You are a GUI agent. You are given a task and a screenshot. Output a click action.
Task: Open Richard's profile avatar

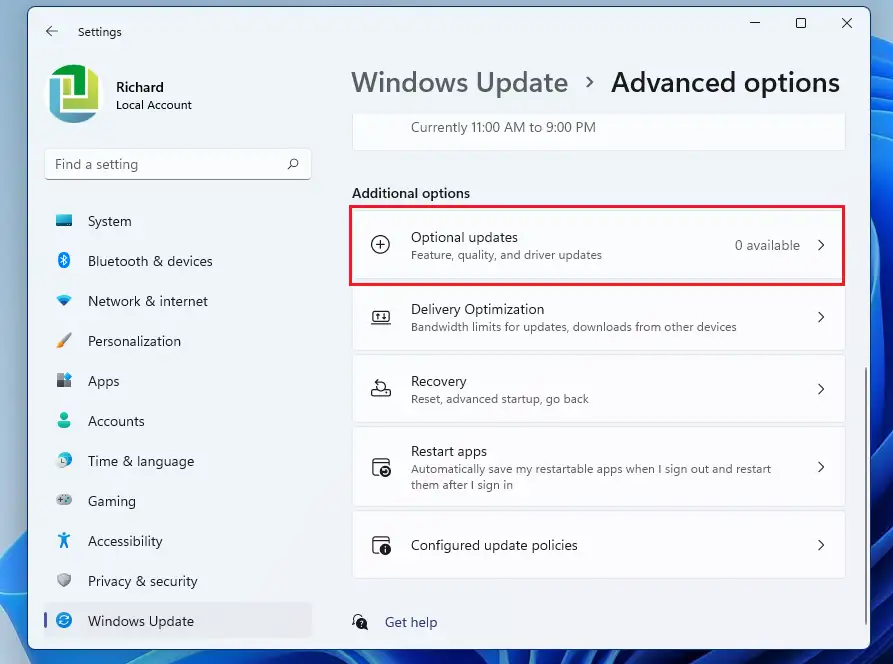pos(75,93)
